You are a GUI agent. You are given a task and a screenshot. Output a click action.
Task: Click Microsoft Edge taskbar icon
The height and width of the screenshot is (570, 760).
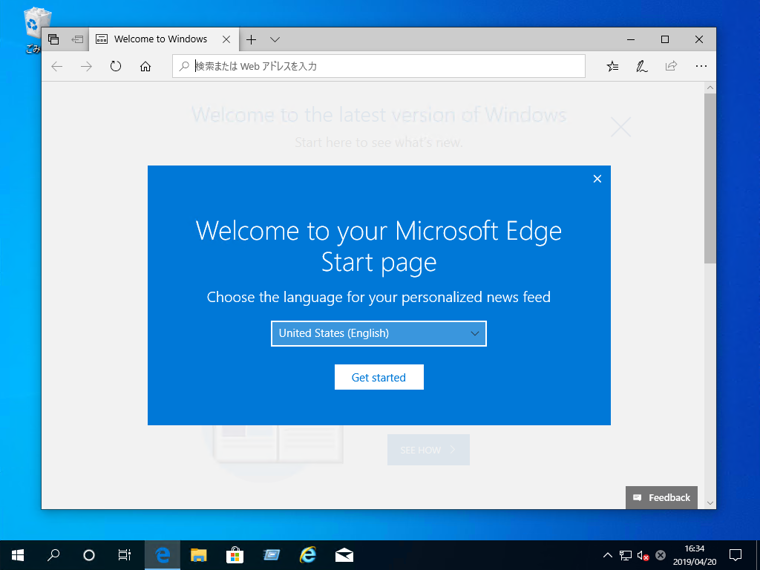point(162,555)
